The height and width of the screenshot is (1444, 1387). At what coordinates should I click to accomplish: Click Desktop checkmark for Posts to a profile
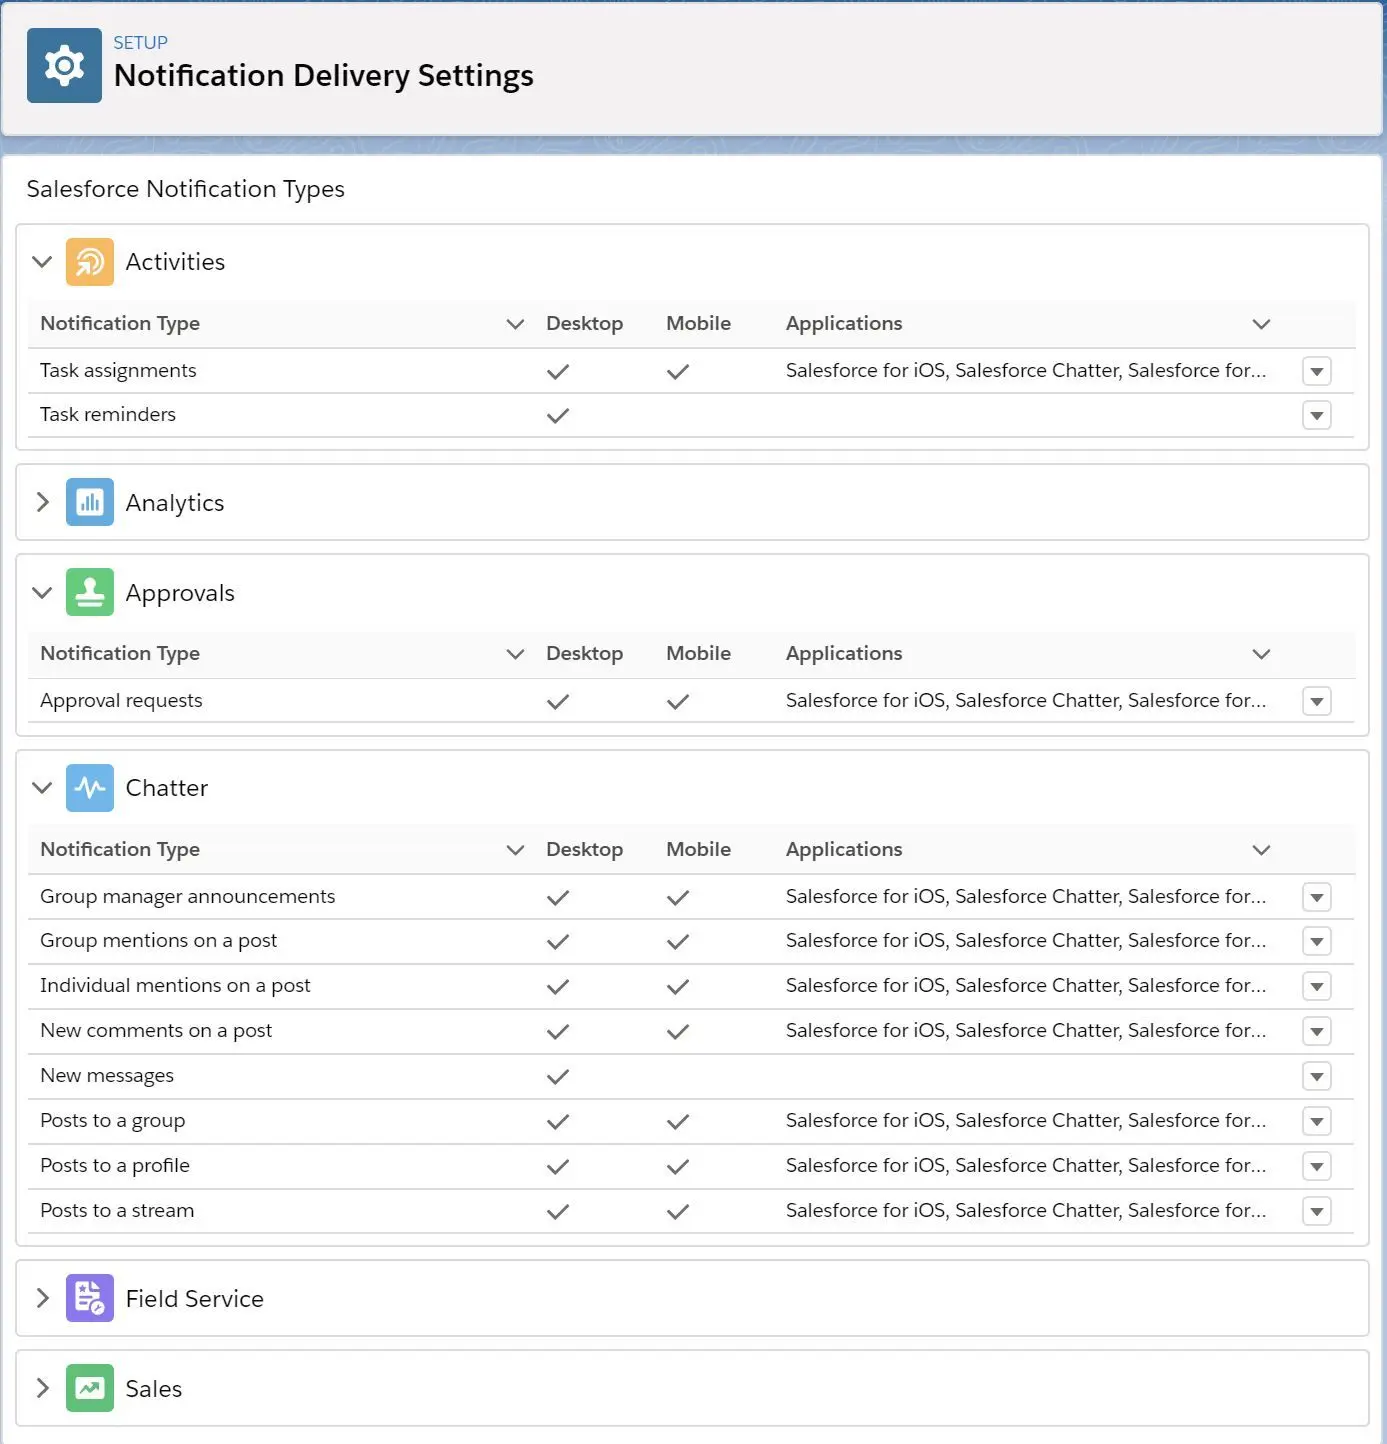tap(558, 1166)
